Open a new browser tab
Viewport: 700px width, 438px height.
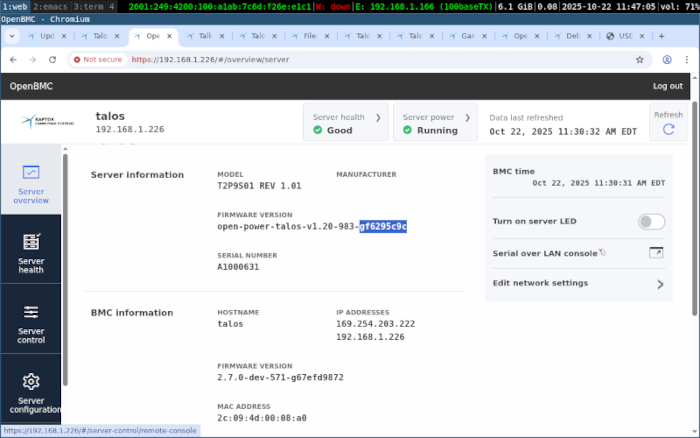tap(661, 36)
